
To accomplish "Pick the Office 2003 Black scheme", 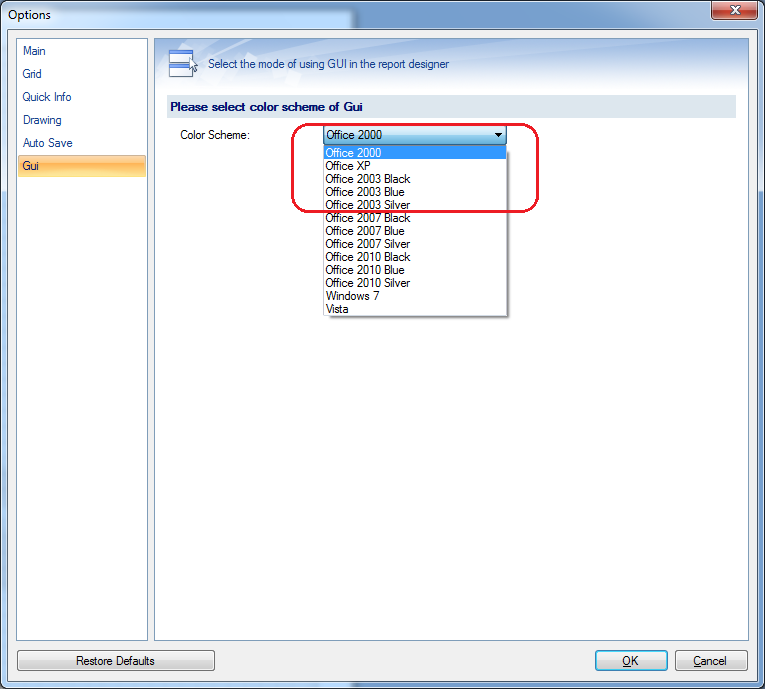I will click(x=415, y=179).
